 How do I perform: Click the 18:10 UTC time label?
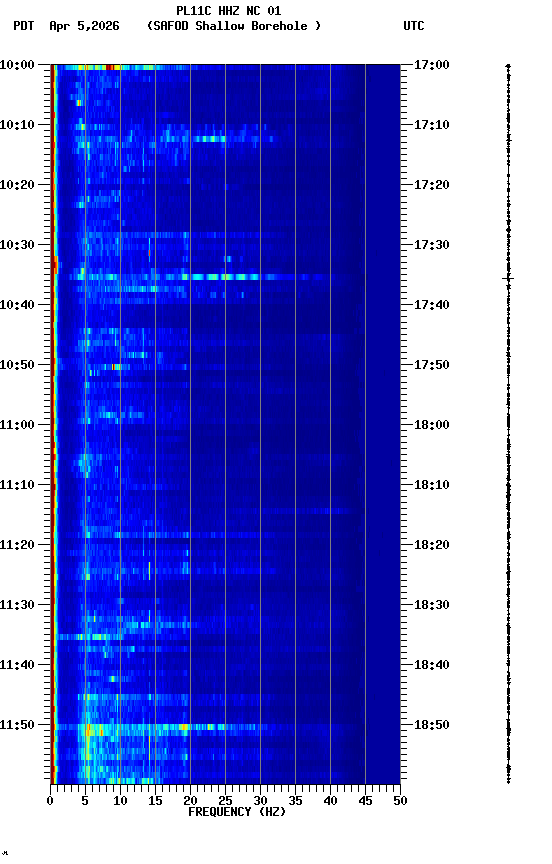coord(432,485)
